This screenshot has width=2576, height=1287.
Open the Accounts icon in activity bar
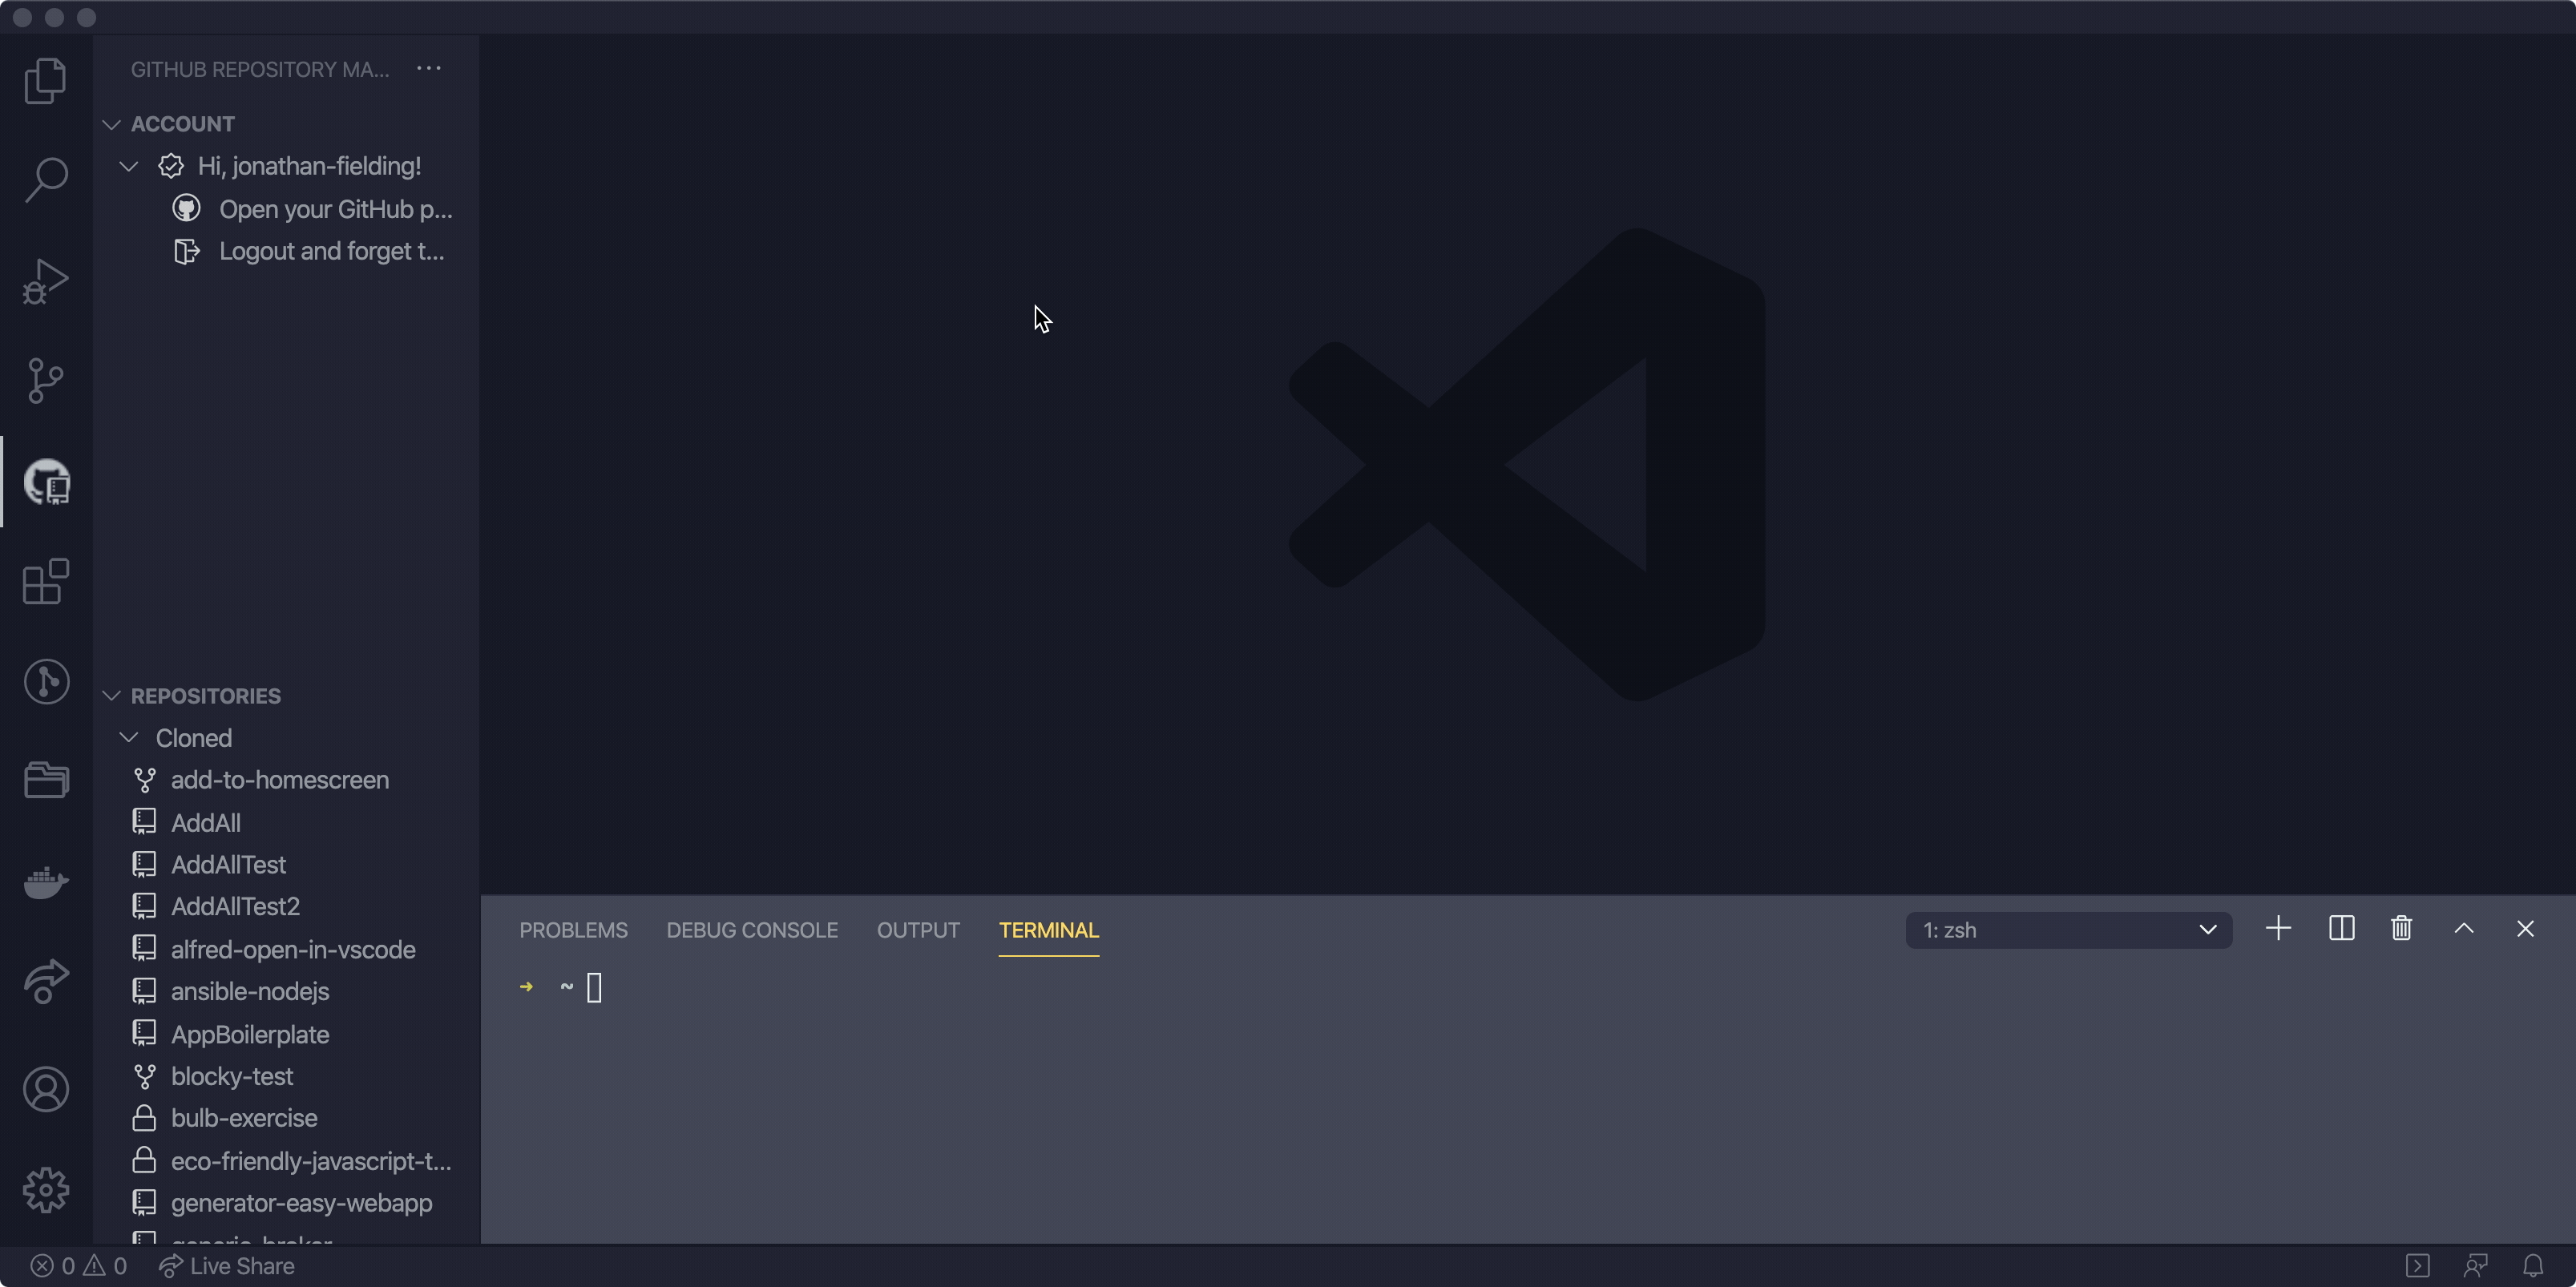46,1089
